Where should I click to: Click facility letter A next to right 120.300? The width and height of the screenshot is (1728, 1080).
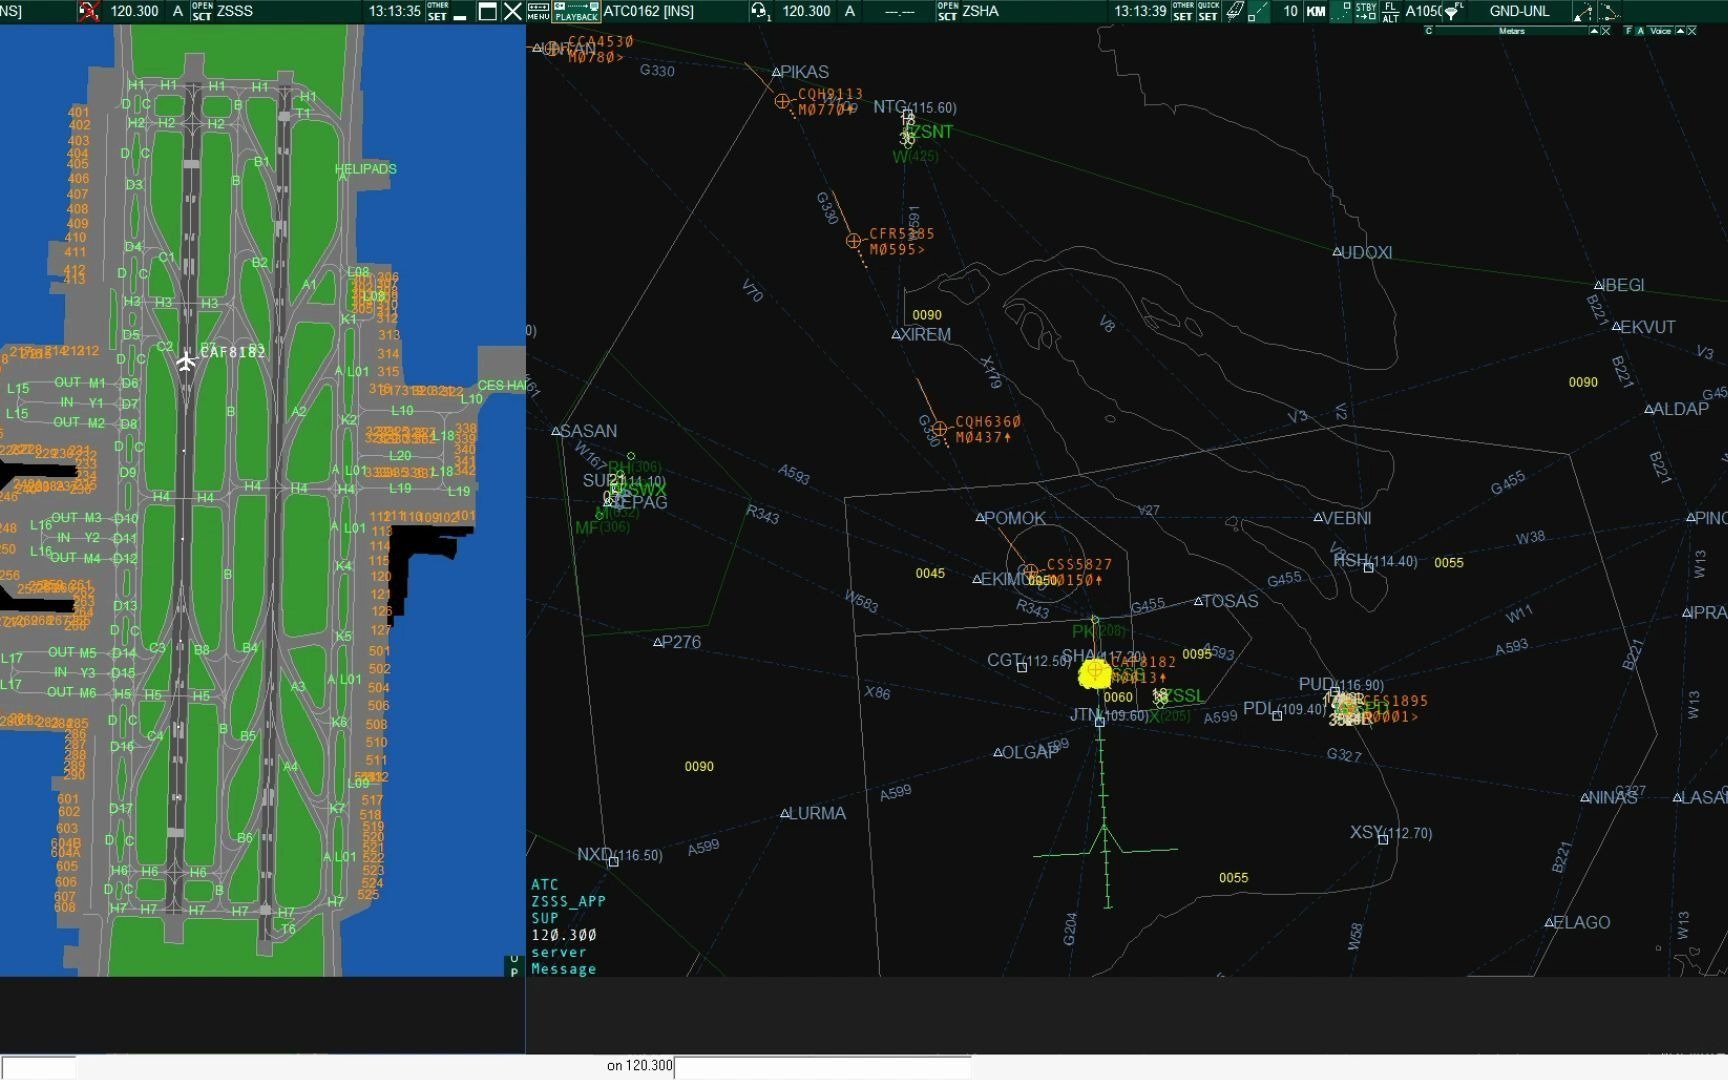click(x=850, y=11)
